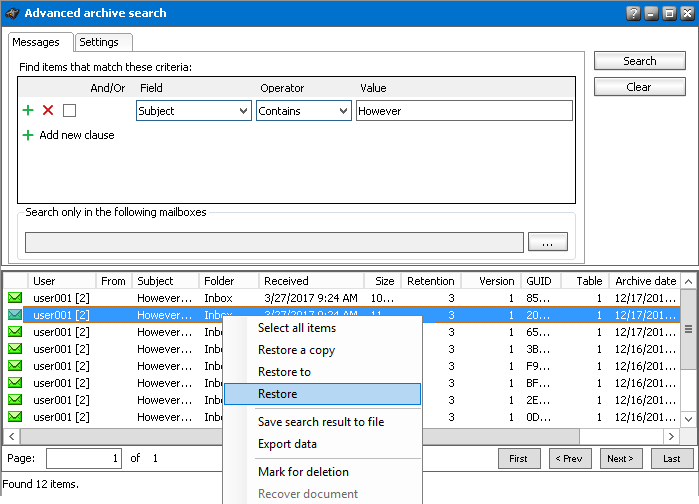Click the mailbox browse ellipsis button
The image size is (699, 504).
click(547, 242)
